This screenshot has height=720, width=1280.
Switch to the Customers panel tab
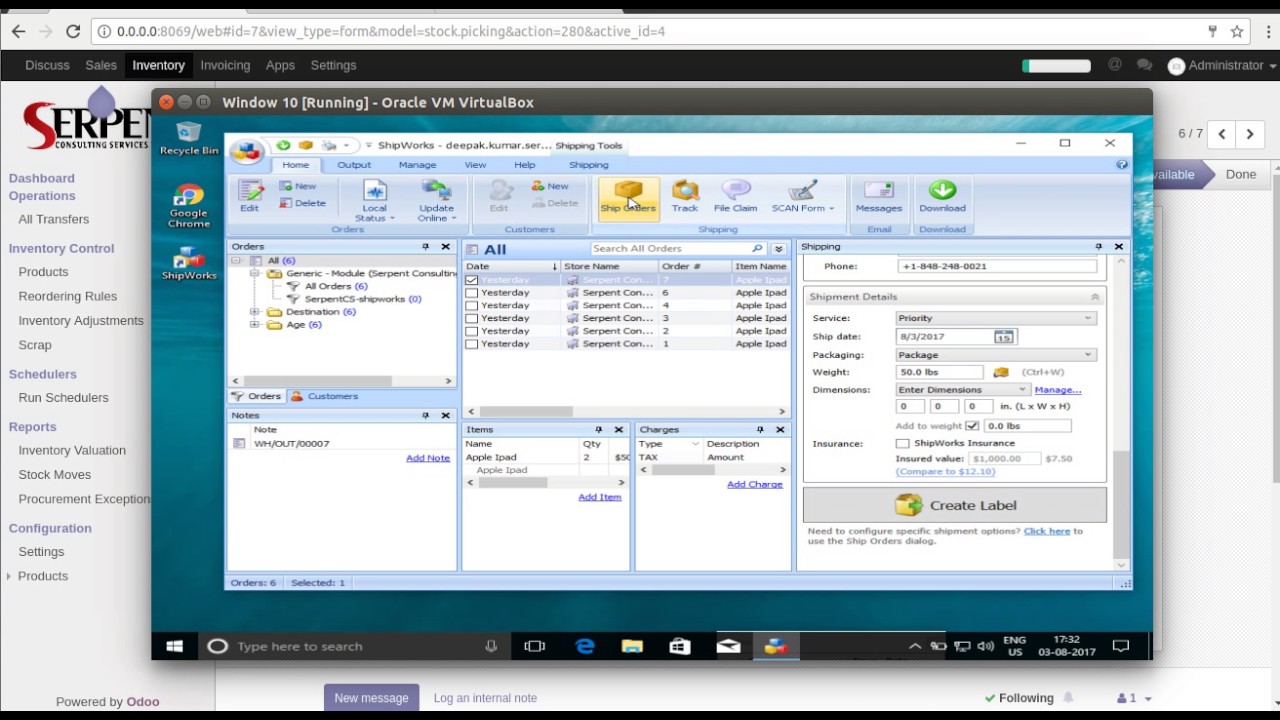pyautogui.click(x=325, y=396)
